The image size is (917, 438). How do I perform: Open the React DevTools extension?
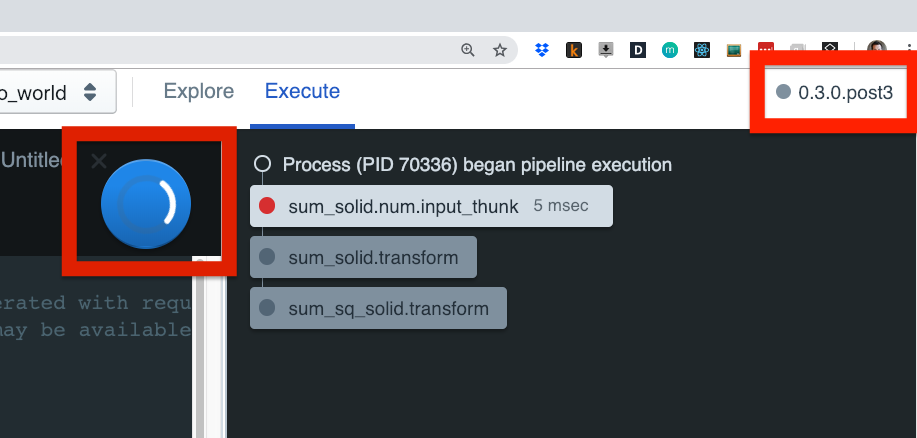tap(702, 50)
